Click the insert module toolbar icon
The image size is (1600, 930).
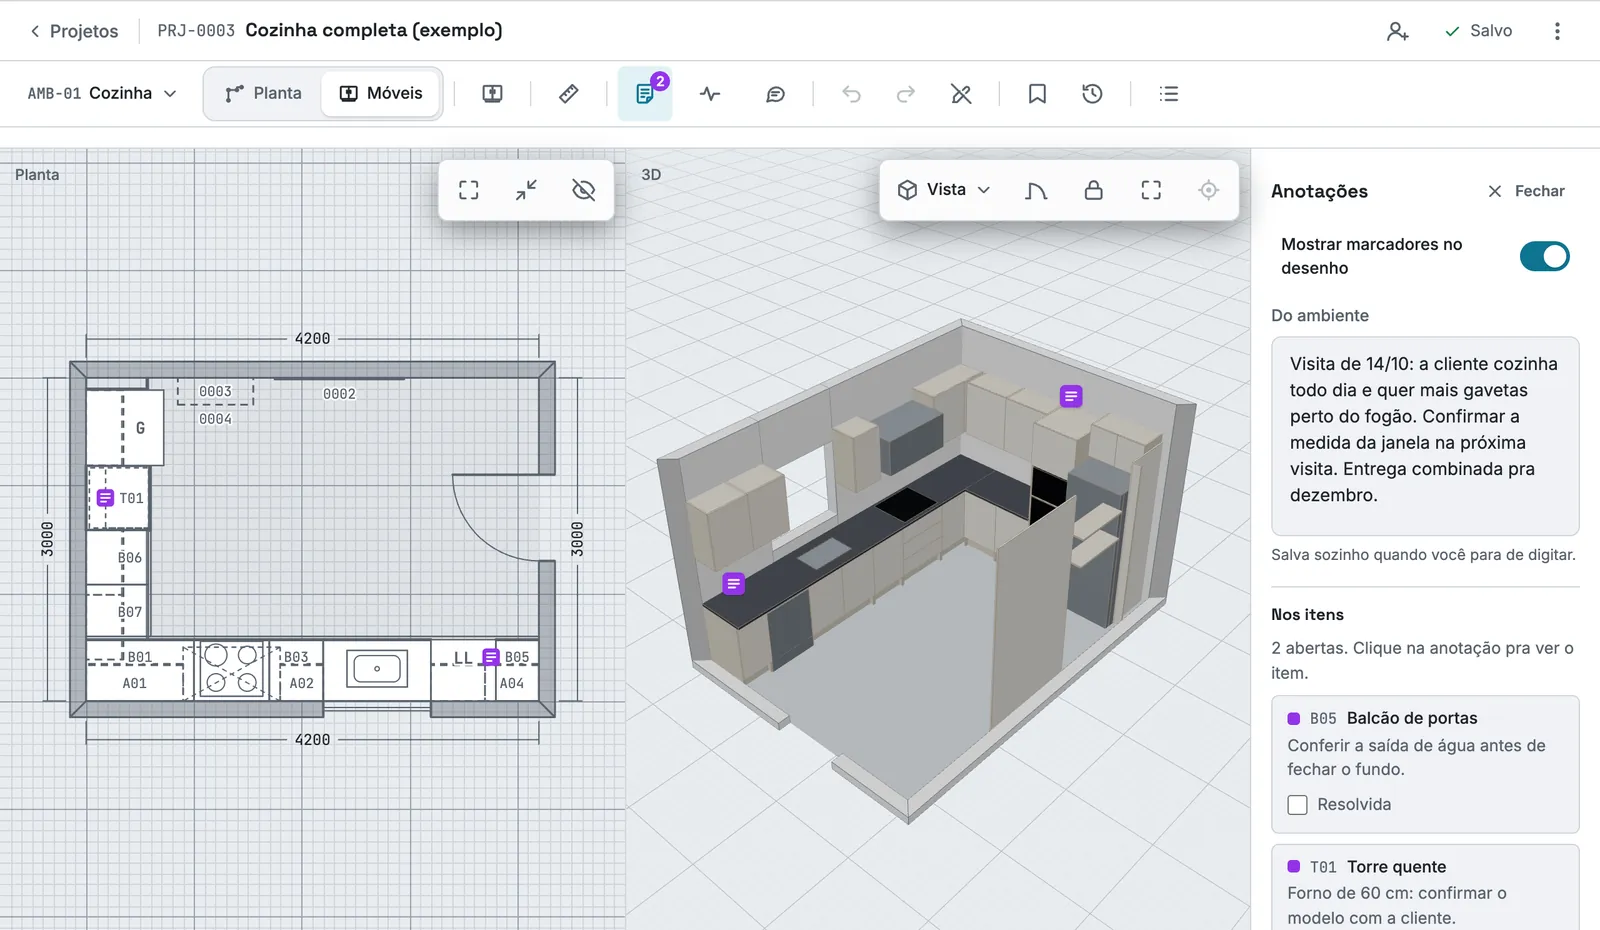(492, 94)
